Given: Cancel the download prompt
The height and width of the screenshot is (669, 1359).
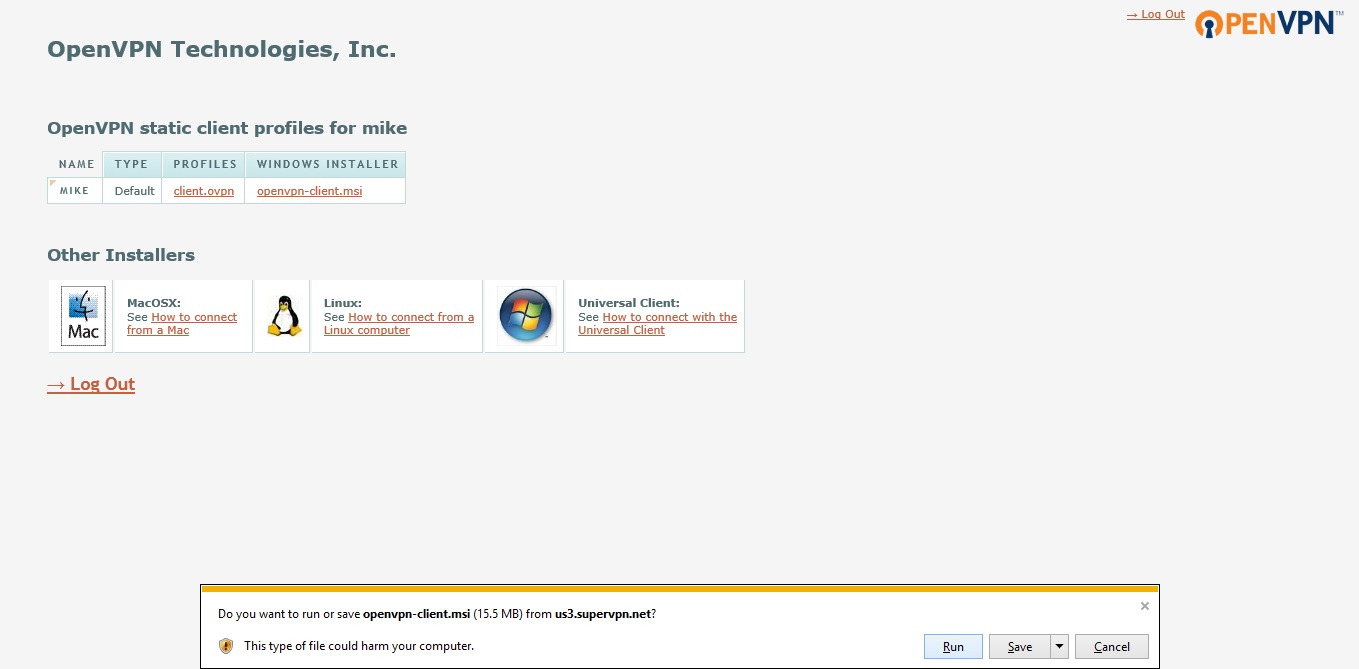Looking at the screenshot, I should [1112, 646].
